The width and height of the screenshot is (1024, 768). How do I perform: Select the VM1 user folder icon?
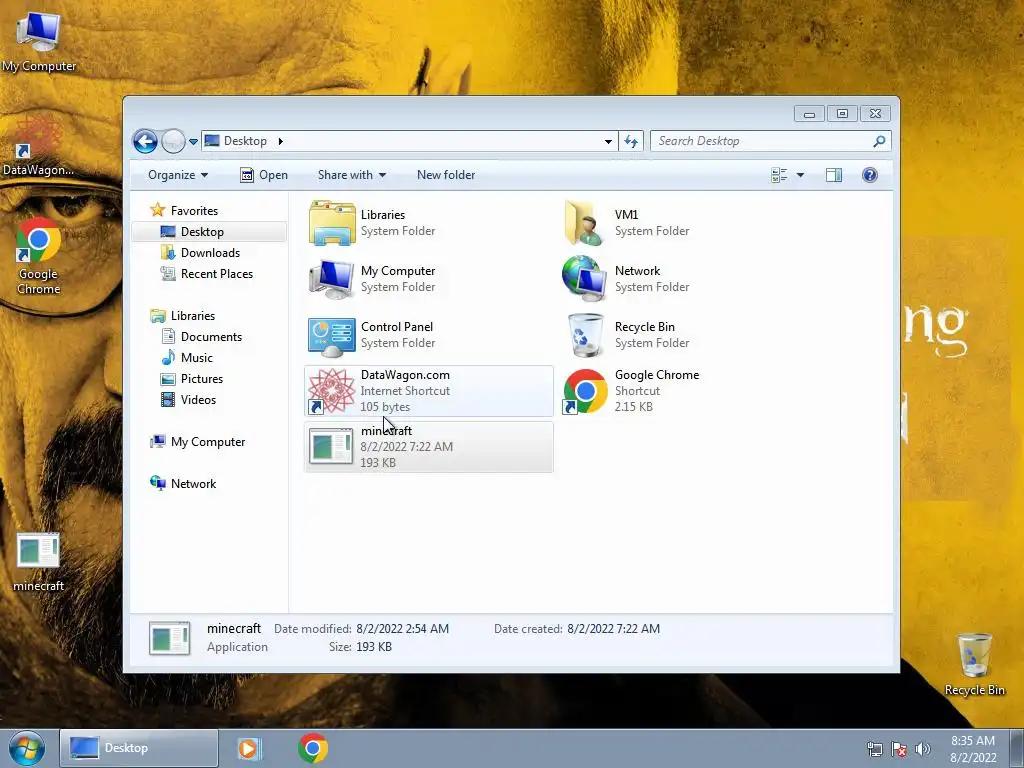coord(583,223)
